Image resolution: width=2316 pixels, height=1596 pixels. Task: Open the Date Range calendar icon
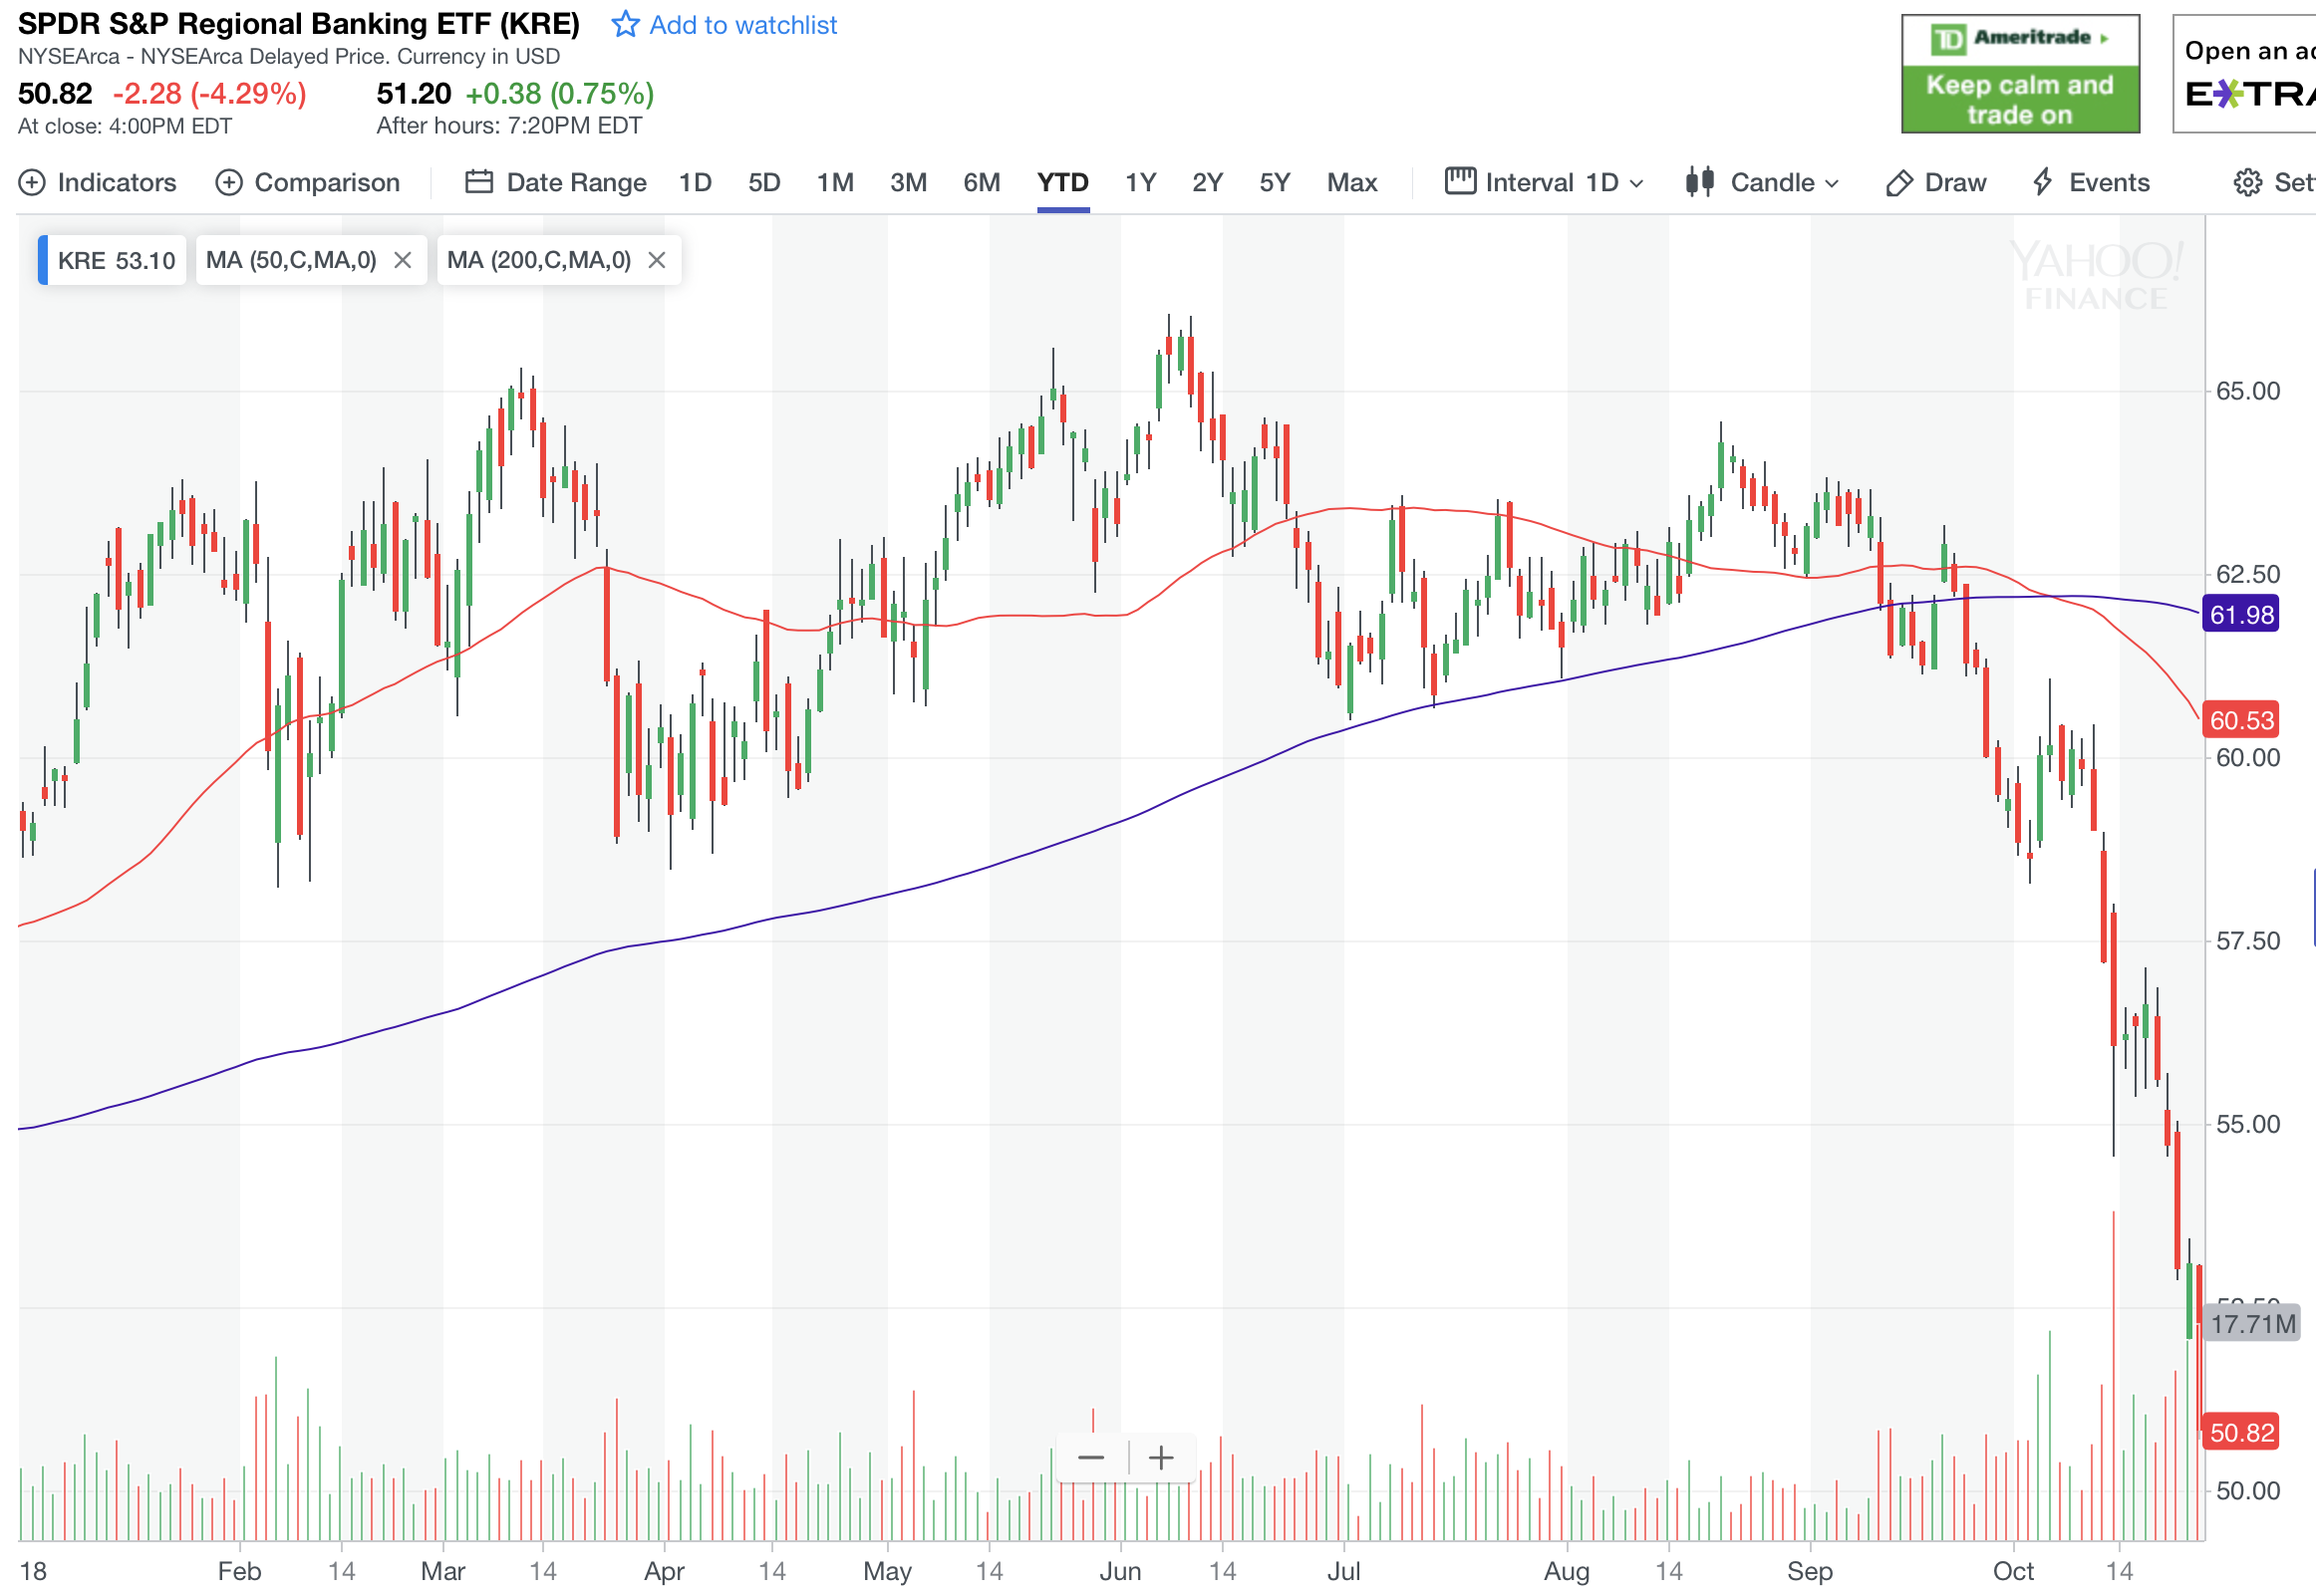click(479, 182)
